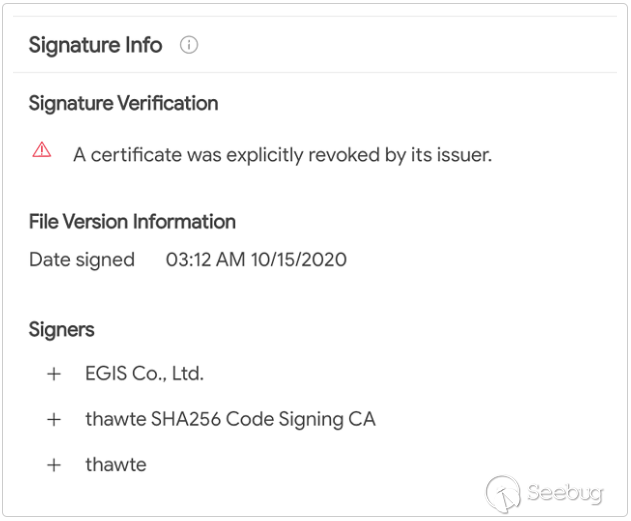Click the Seebug watermark text

coord(565,494)
